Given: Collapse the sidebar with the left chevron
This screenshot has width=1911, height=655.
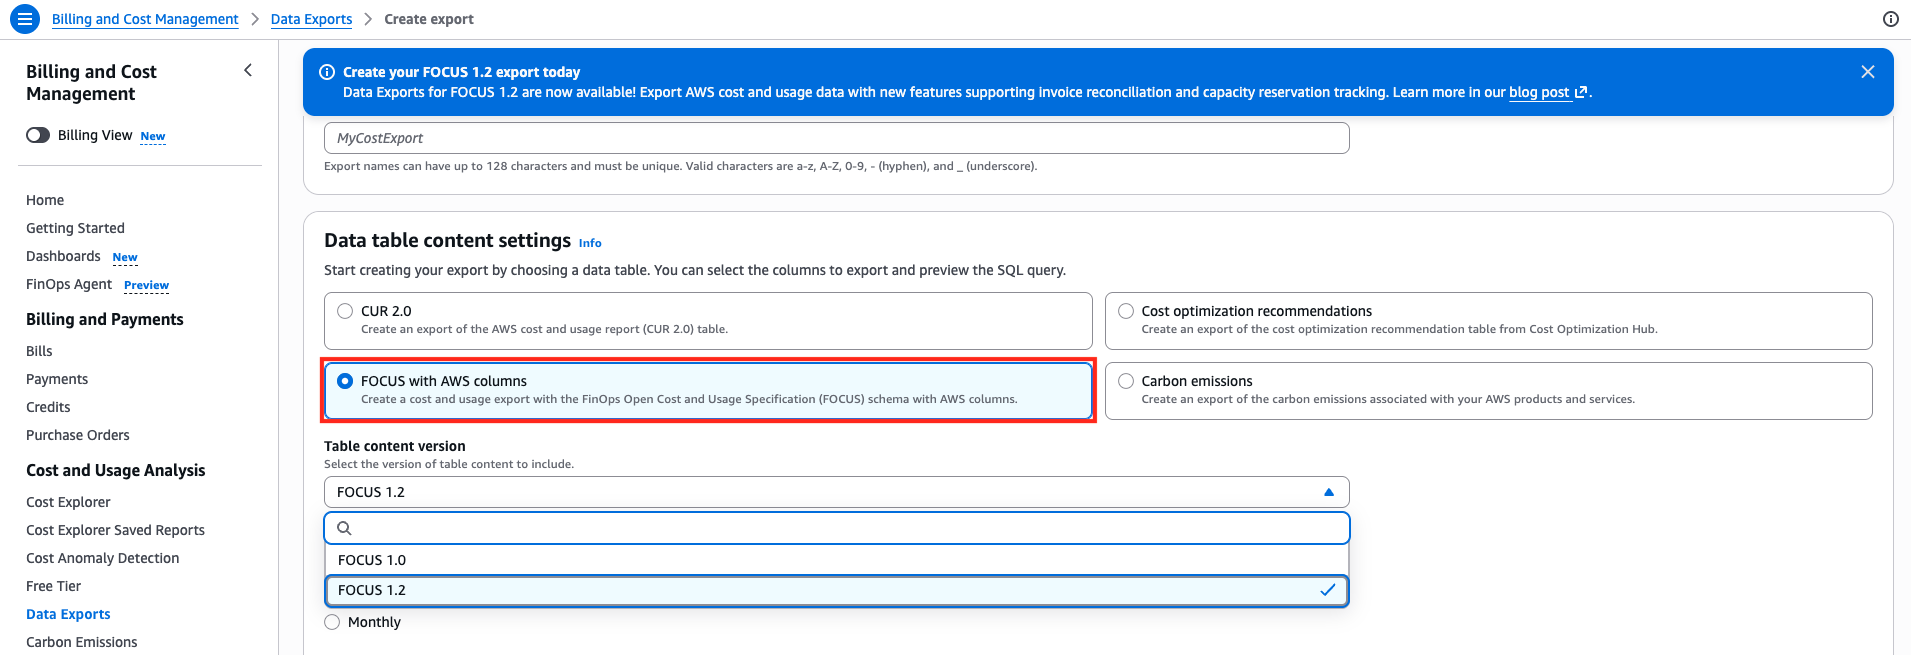Looking at the screenshot, I should 248,70.
